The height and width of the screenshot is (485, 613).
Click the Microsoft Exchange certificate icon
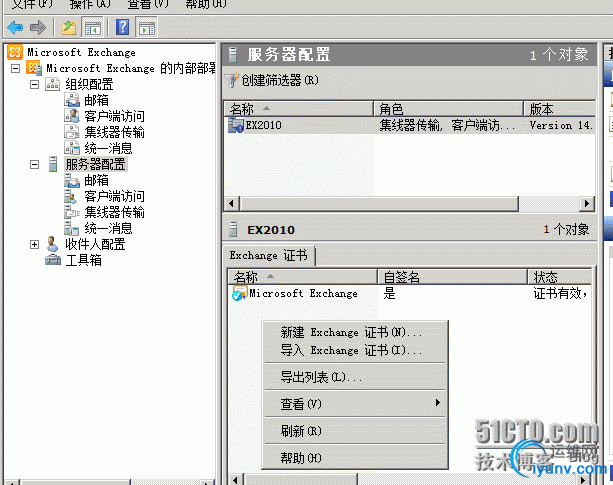coord(239,293)
